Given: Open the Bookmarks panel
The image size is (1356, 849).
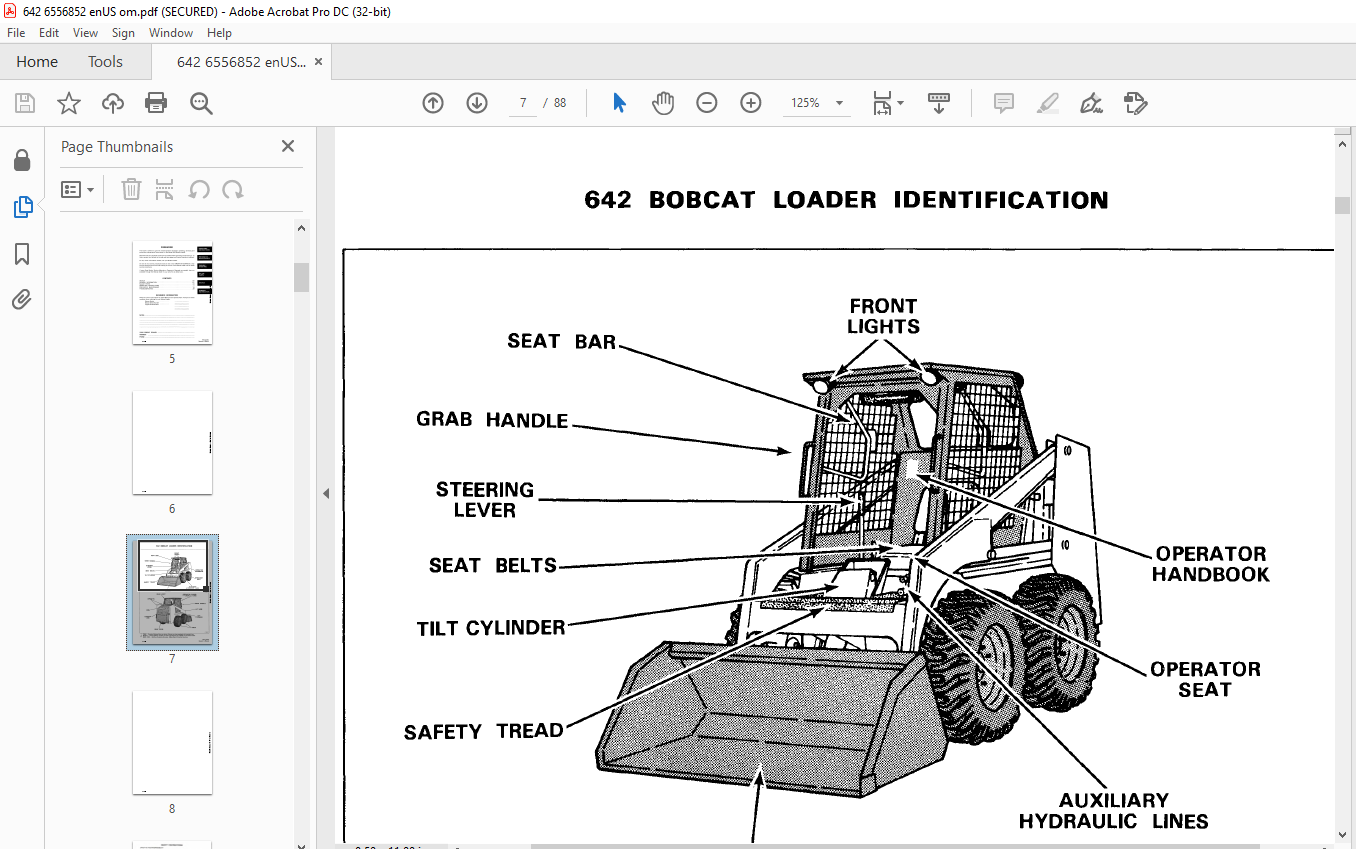Looking at the screenshot, I should pyautogui.click(x=22, y=254).
